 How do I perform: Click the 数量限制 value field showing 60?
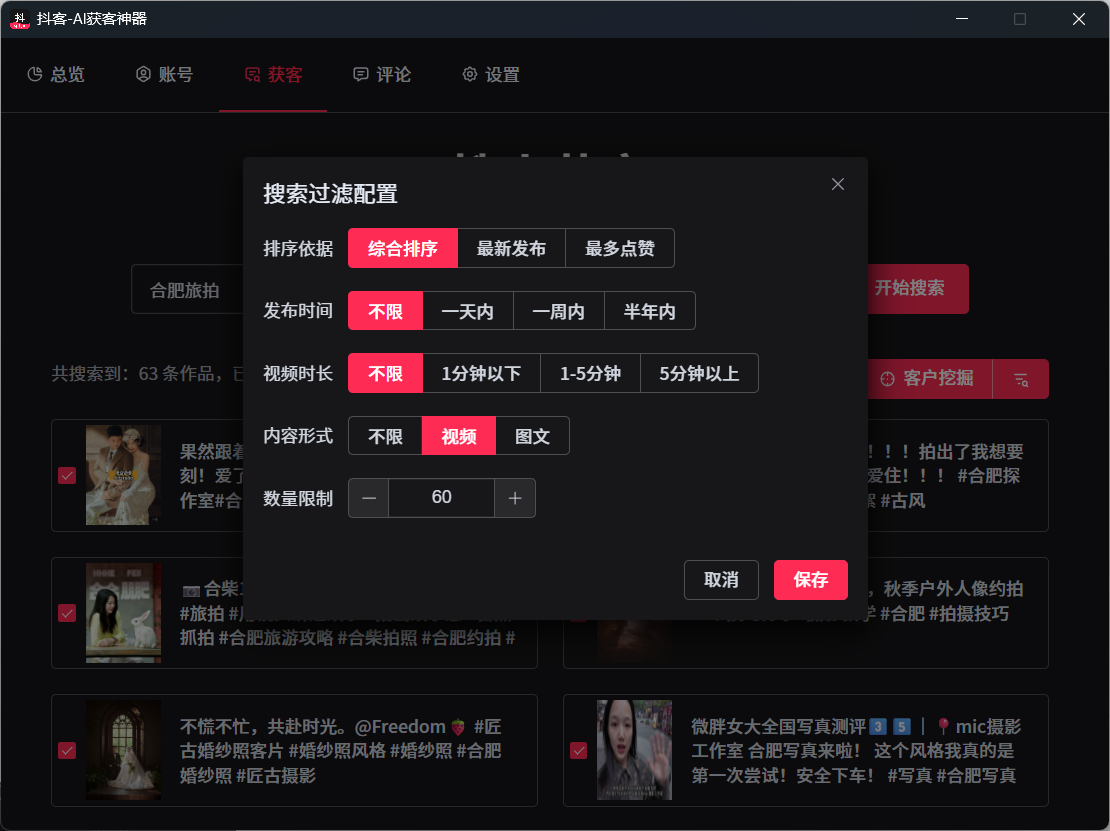(x=441, y=497)
